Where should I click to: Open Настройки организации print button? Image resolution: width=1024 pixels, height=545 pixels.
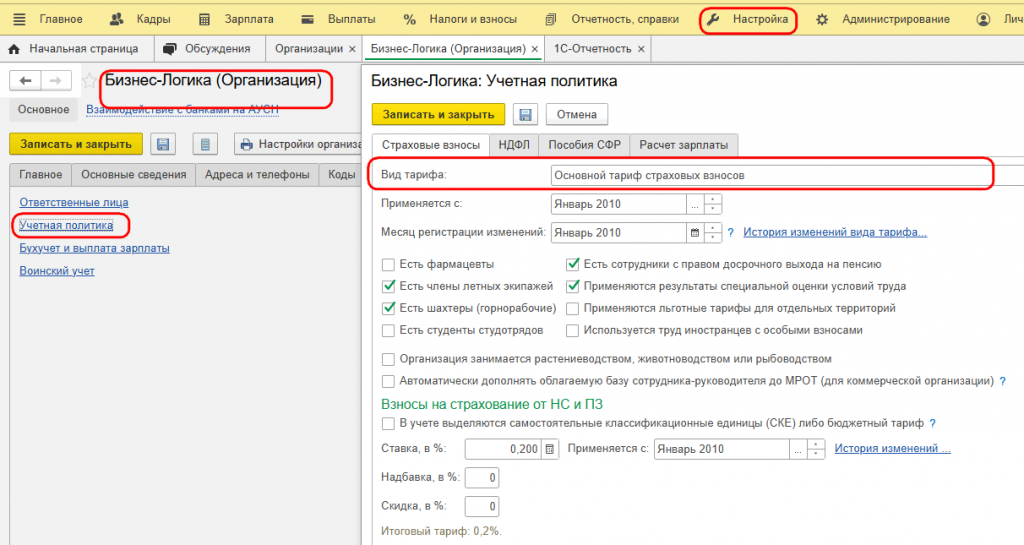coord(297,144)
